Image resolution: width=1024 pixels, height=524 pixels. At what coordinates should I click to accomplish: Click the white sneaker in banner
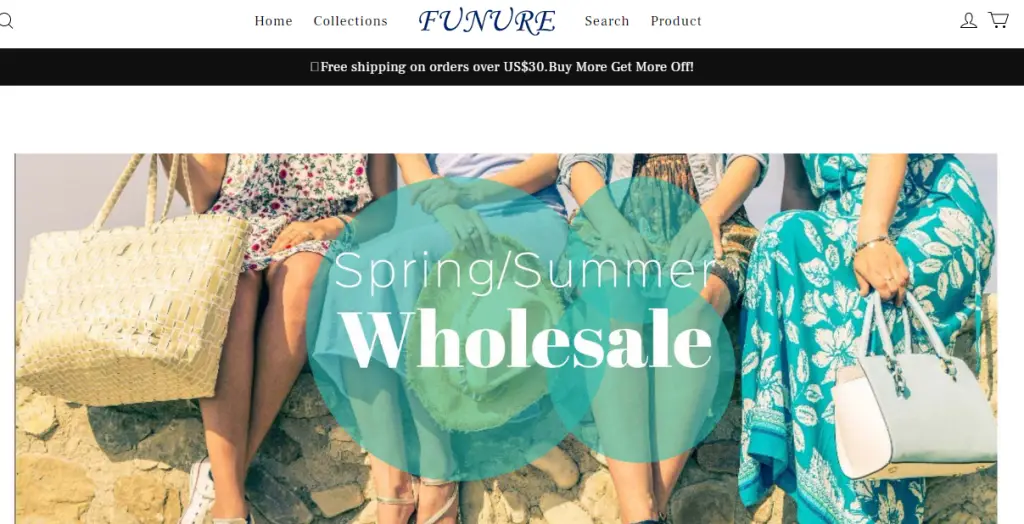pyautogui.click(x=198, y=491)
